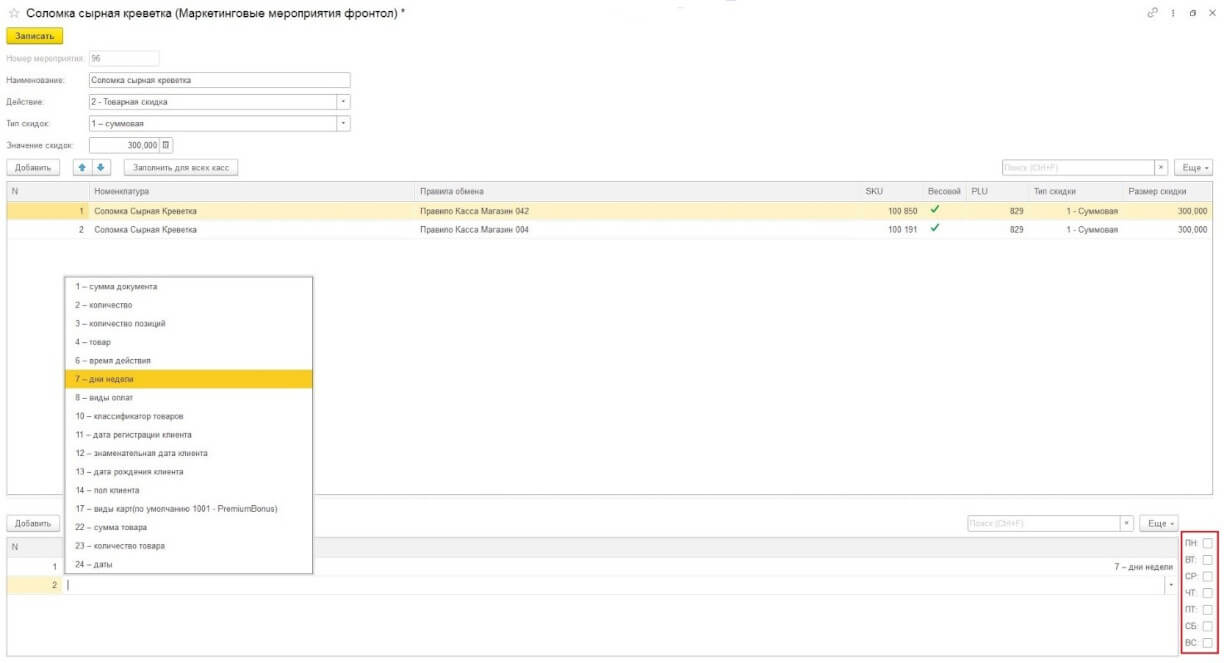Enable the ПН (Monday) checkbox
The image size is (1224, 663).
click(x=1207, y=543)
